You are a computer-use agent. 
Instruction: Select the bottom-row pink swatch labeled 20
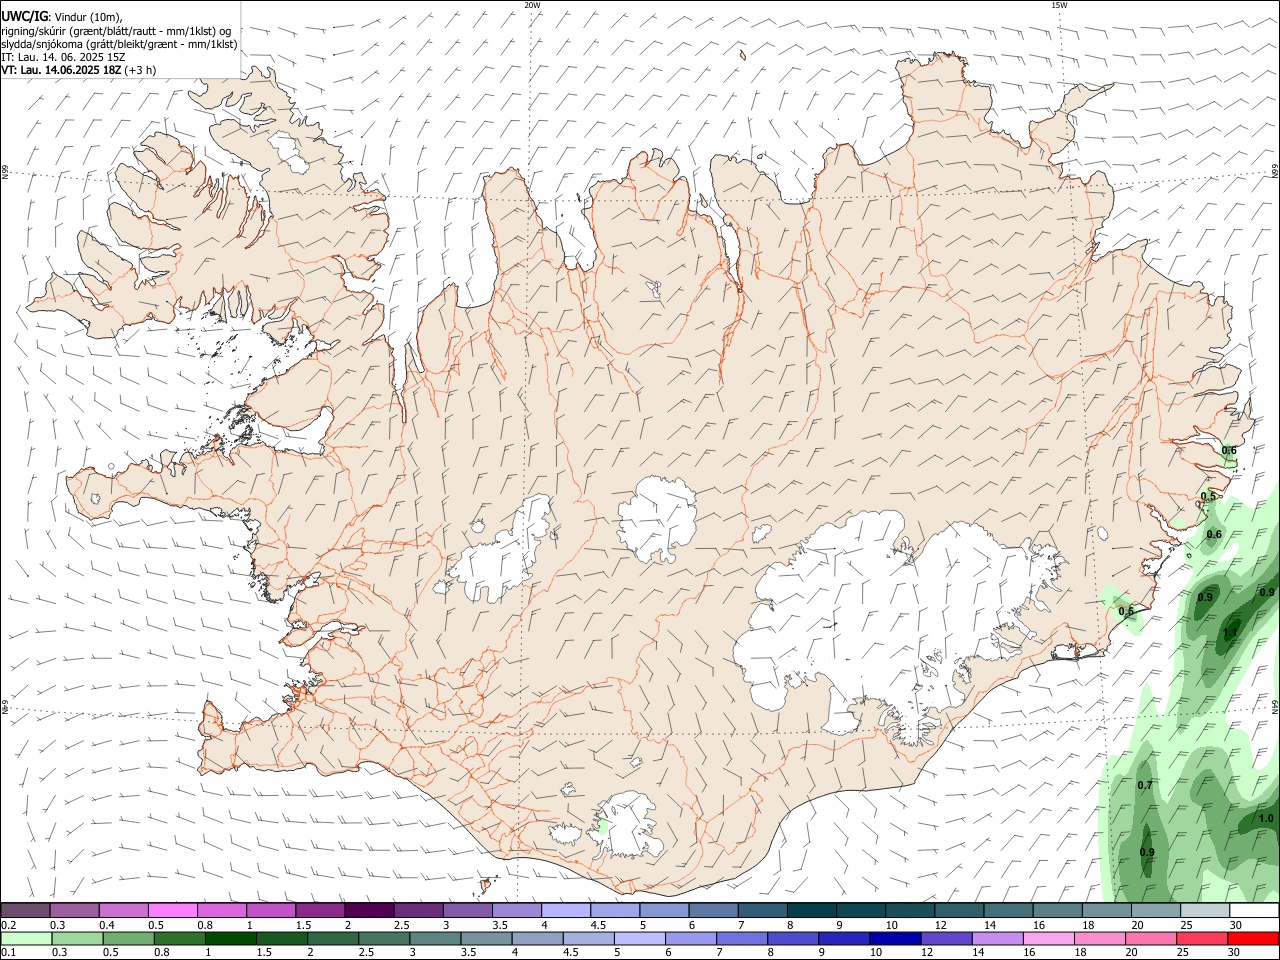pos(1152,939)
